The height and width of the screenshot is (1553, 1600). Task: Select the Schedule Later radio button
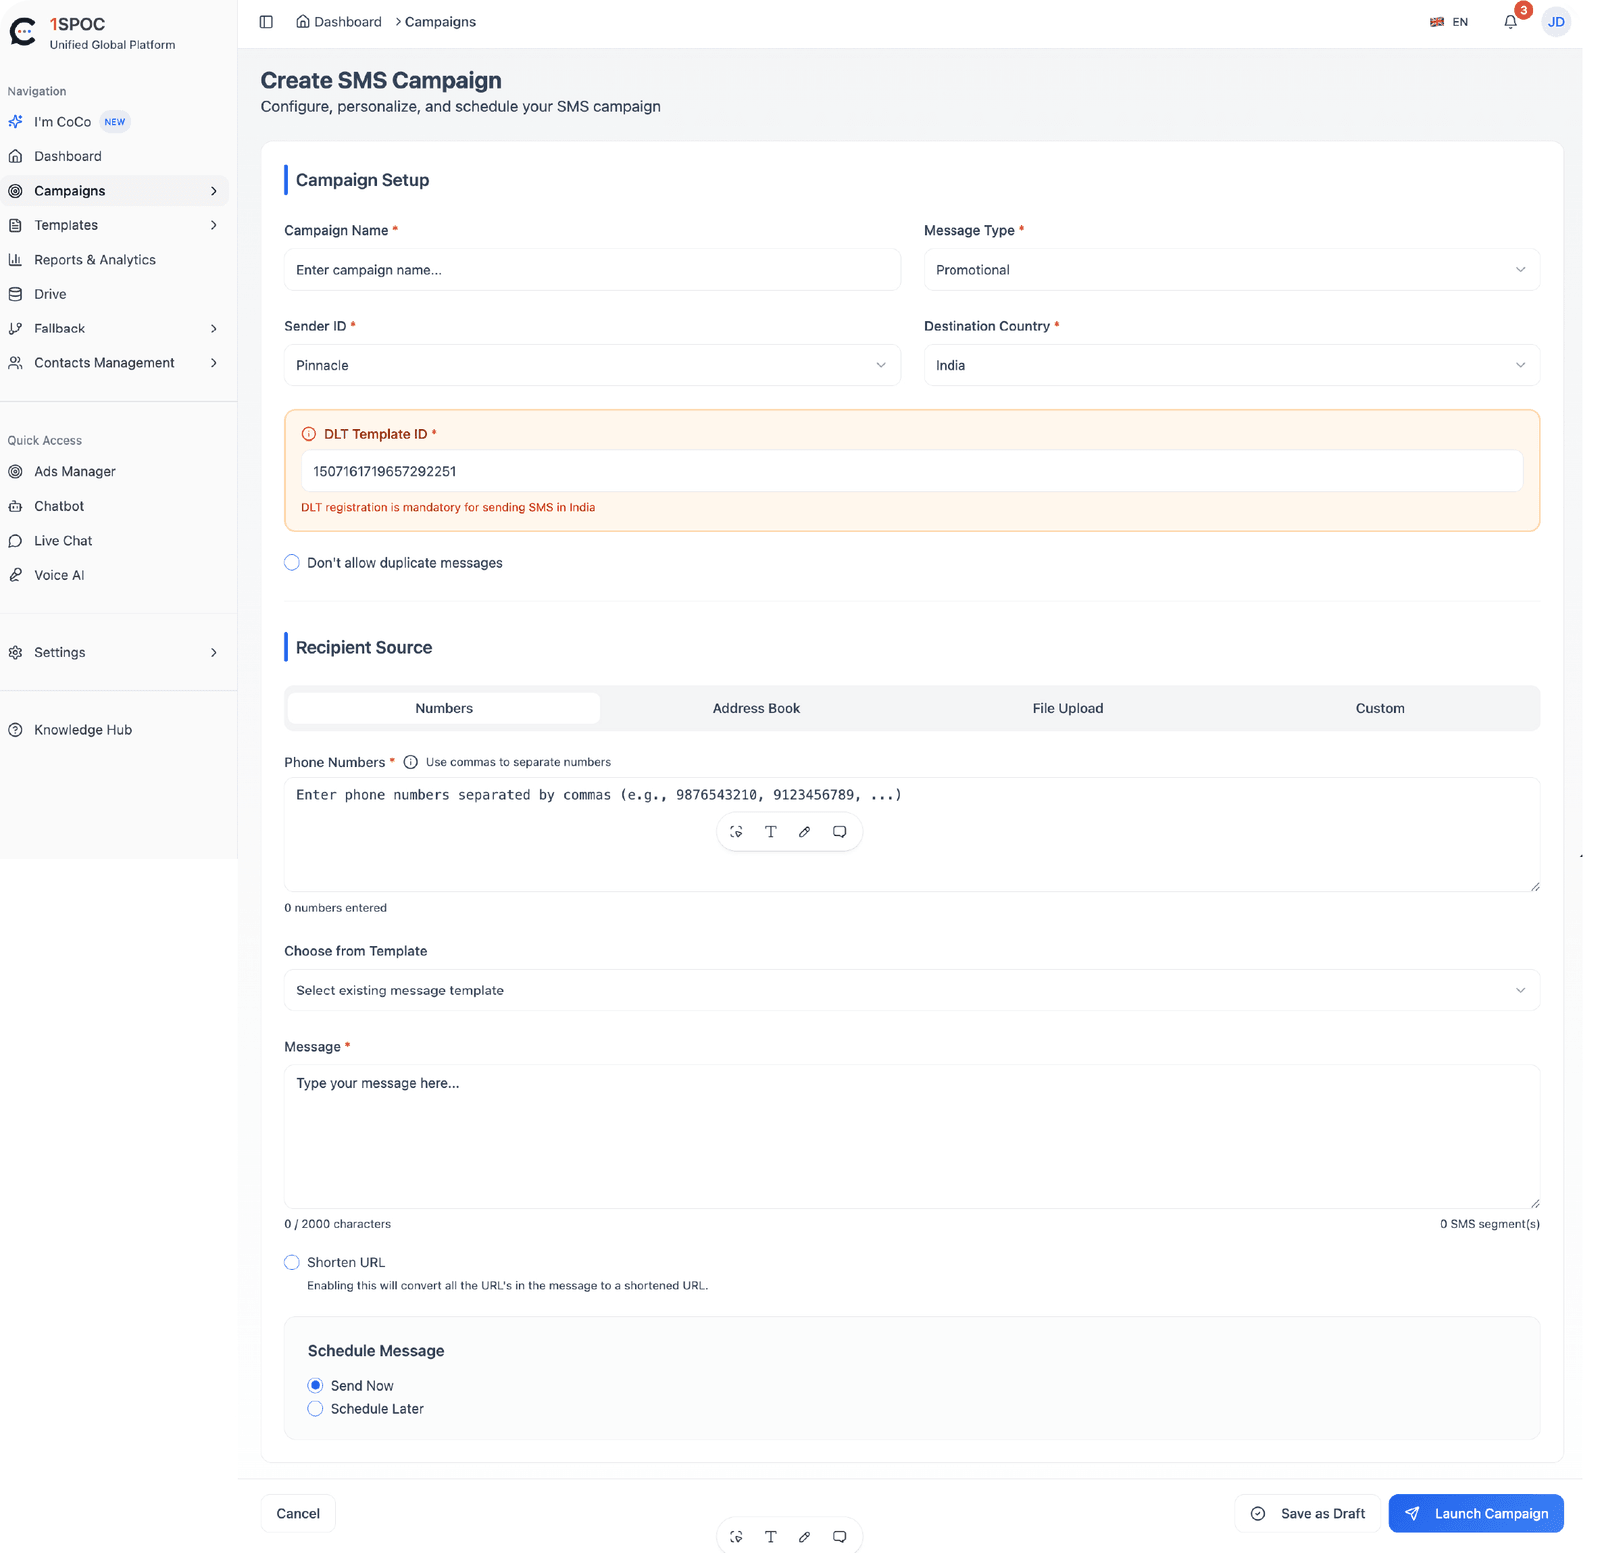(x=315, y=1408)
